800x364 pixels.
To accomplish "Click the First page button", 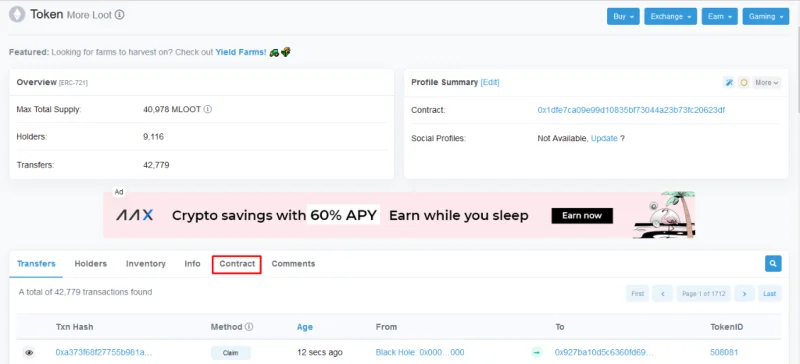I will pyautogui.click(x=637, y=294).
